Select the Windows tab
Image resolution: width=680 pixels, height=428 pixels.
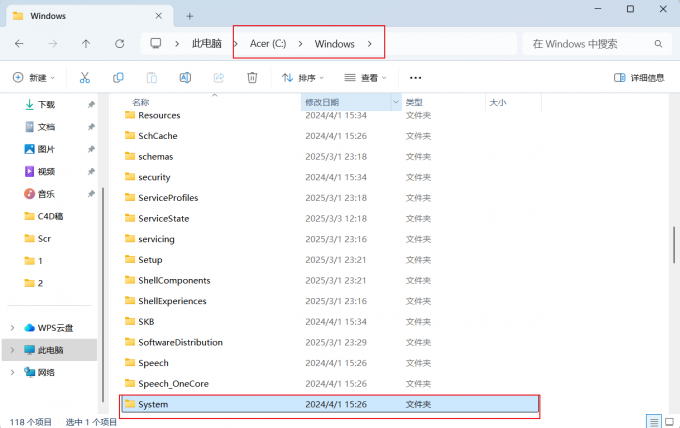tap(89, 16)
